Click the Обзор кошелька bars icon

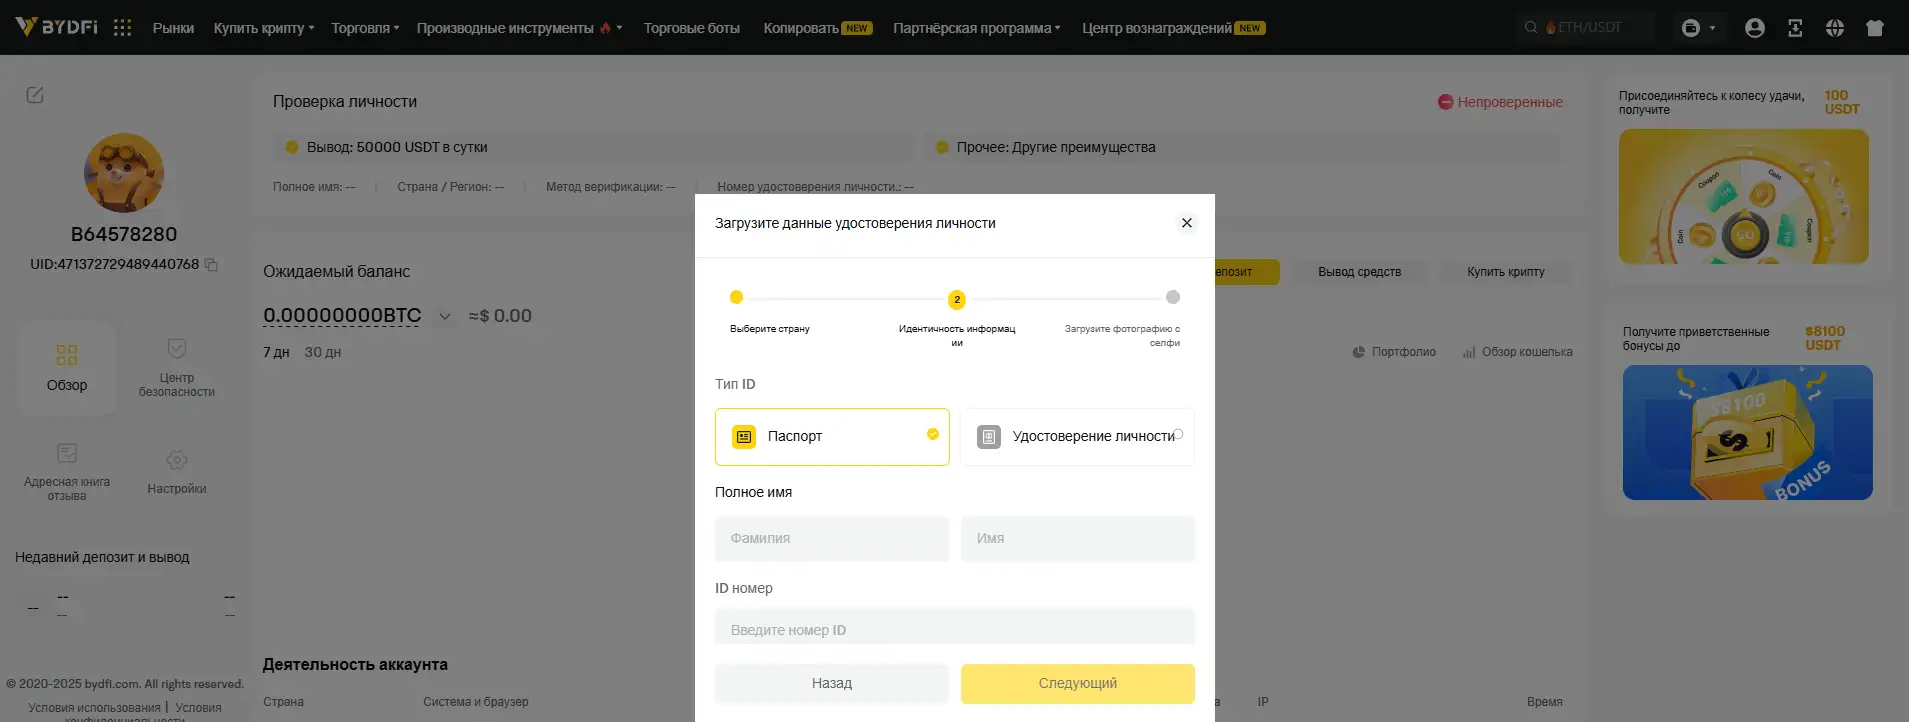click(1469, 352)
